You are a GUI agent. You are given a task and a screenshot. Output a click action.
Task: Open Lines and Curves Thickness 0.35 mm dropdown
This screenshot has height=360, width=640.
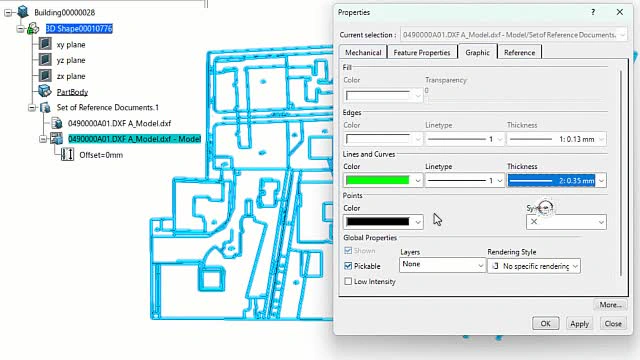pos(601,180)
